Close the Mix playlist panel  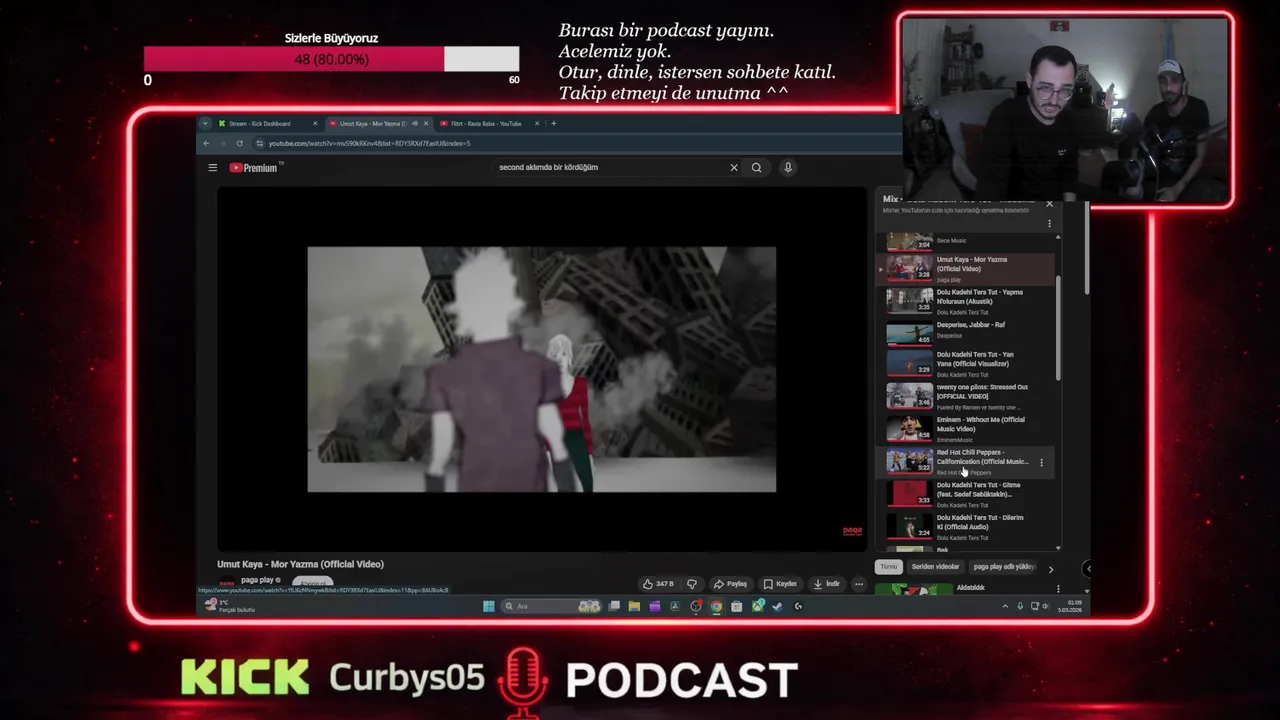[1049, 203]
